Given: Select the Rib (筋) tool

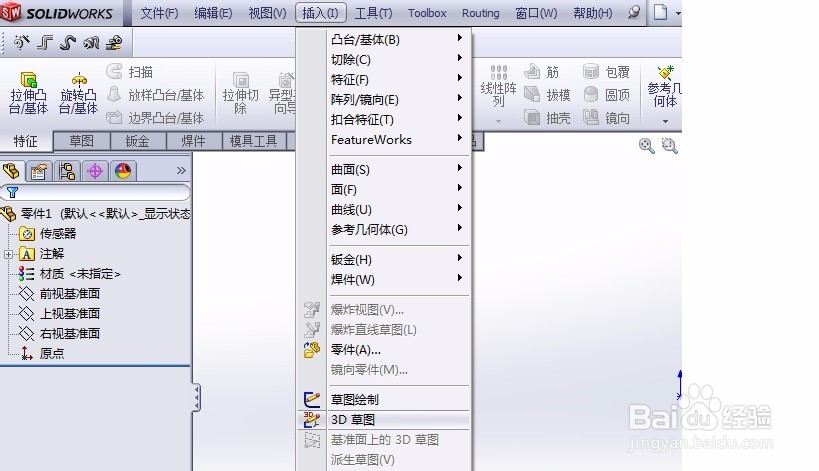Looking at the screenshot, I should tap(541, 72).
